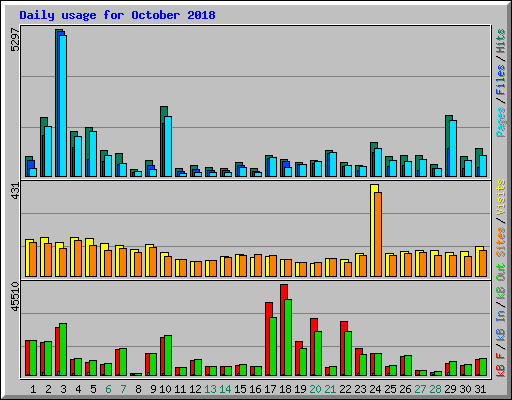Click the 431 axis value

click(15, 191)
